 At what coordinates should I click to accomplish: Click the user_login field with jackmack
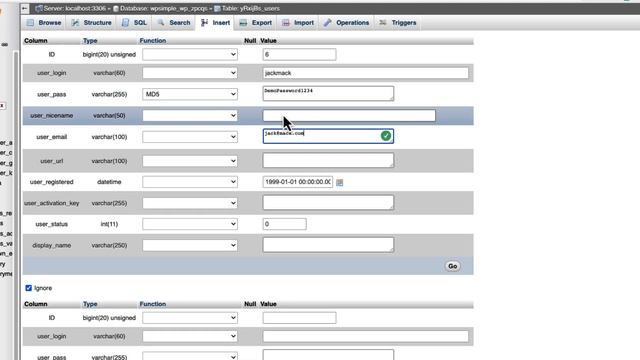(x=366, y=73)
